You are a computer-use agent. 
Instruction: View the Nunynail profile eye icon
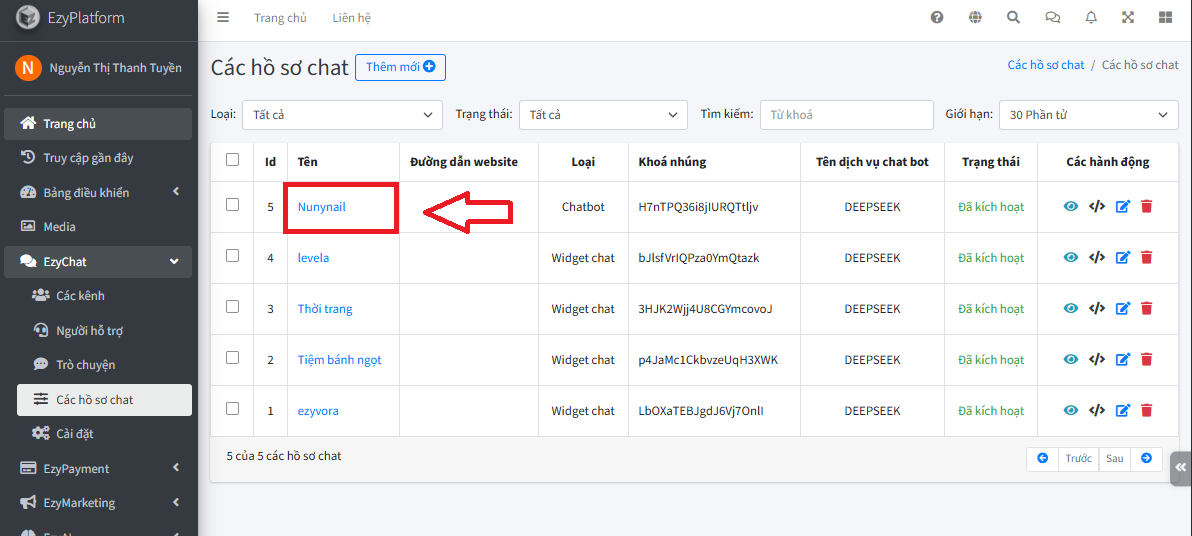click(1071, 206)
